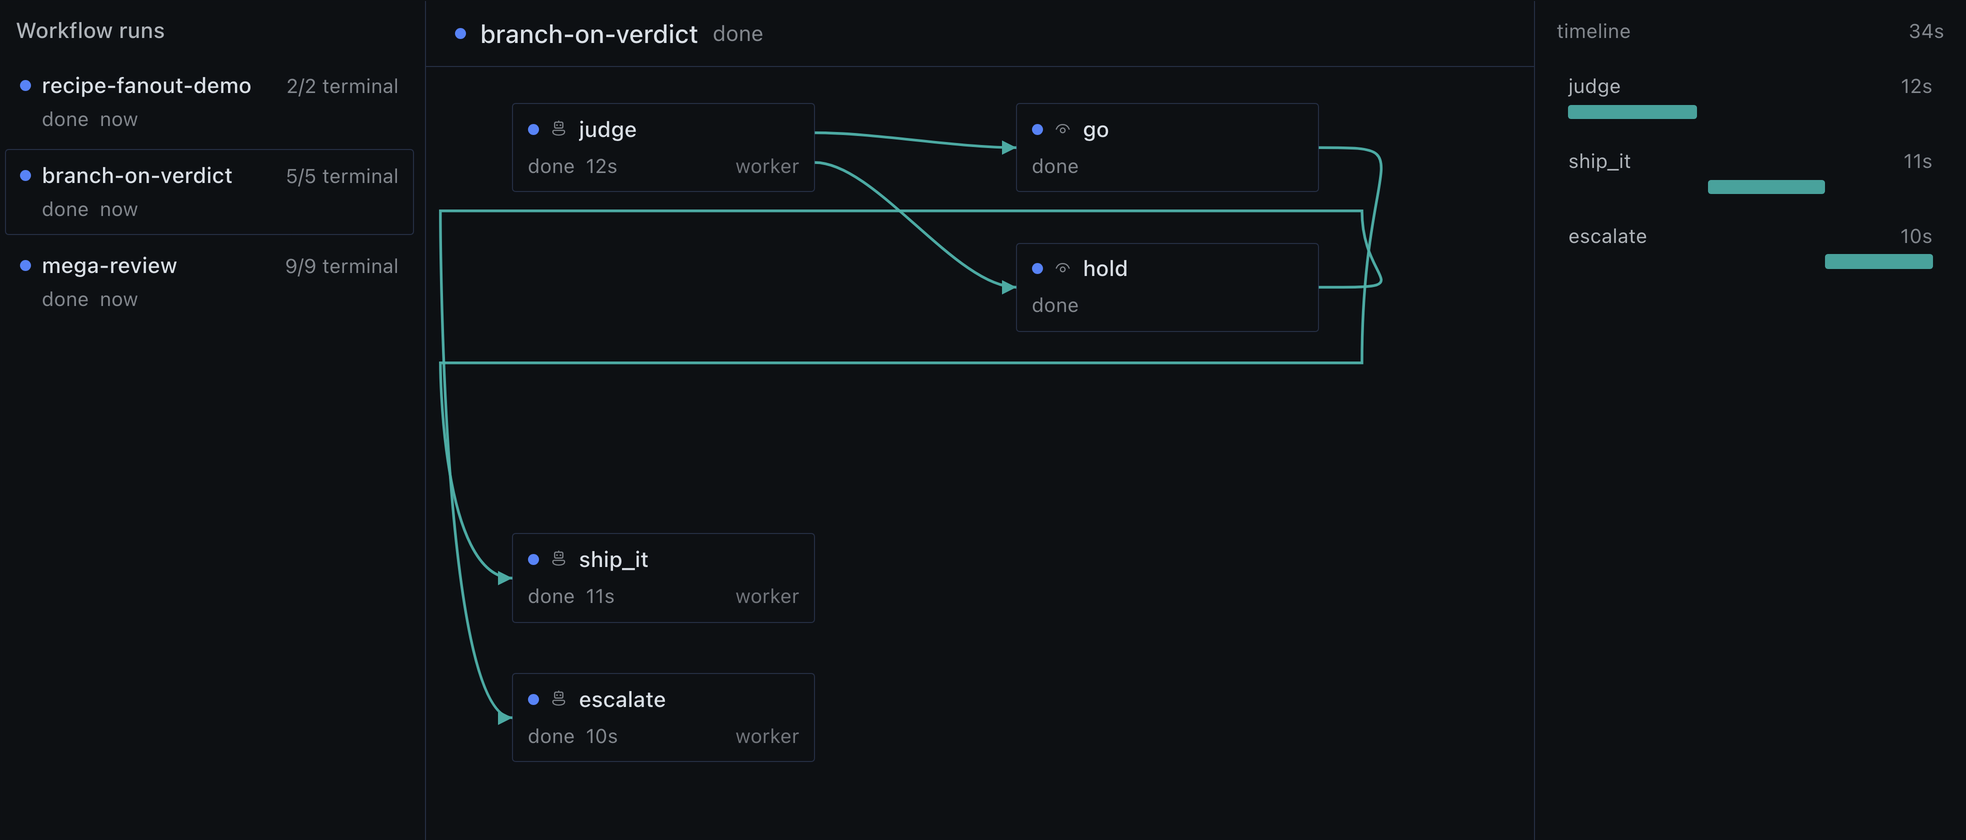The height and width of the screenshot is (840, 1966).
Task: Click the status dot of branch-on-verdict in sidebar
Action: 26,176
